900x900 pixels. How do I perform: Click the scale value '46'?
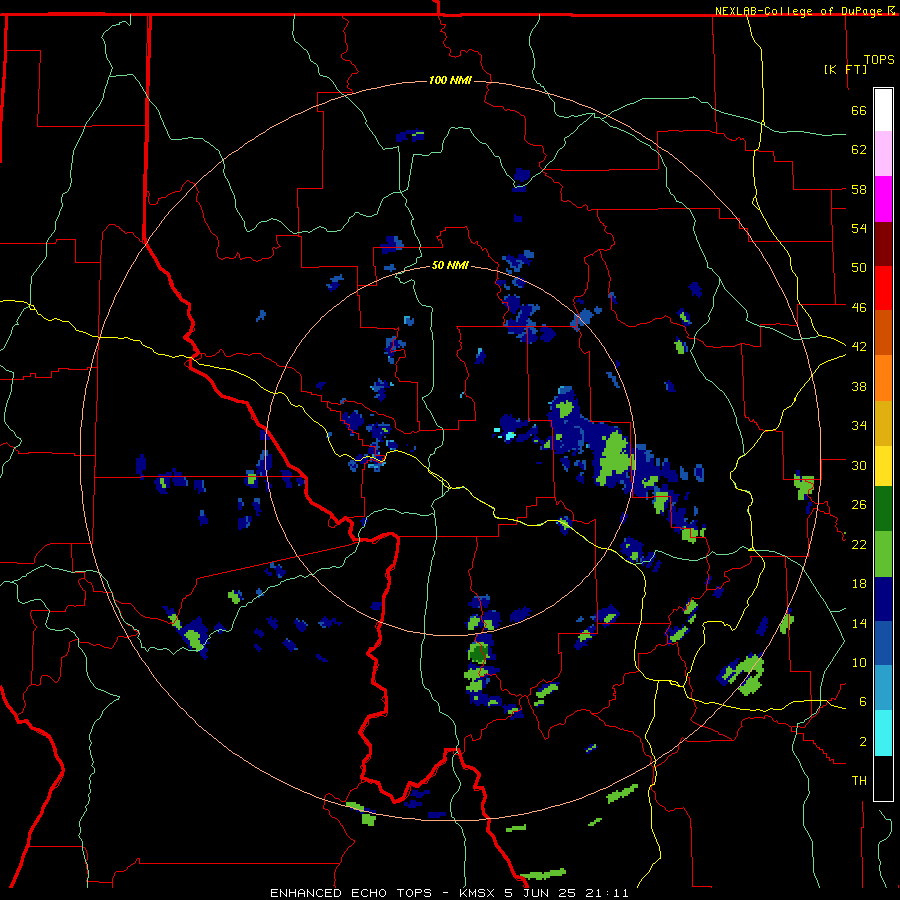coord(859,307)
